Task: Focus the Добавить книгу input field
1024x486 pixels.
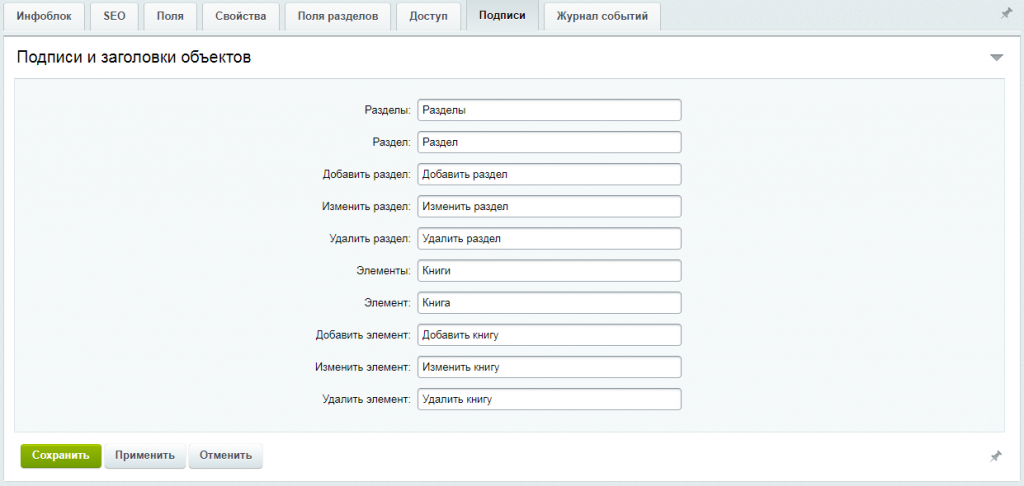Action: (549, 335)
